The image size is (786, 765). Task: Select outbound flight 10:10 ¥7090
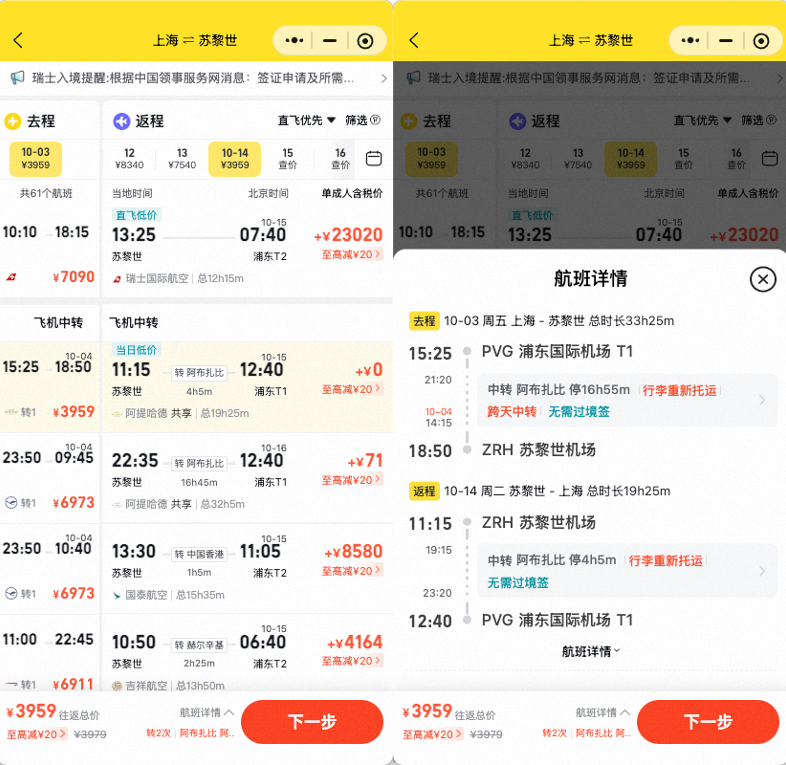tap(49, 252)
